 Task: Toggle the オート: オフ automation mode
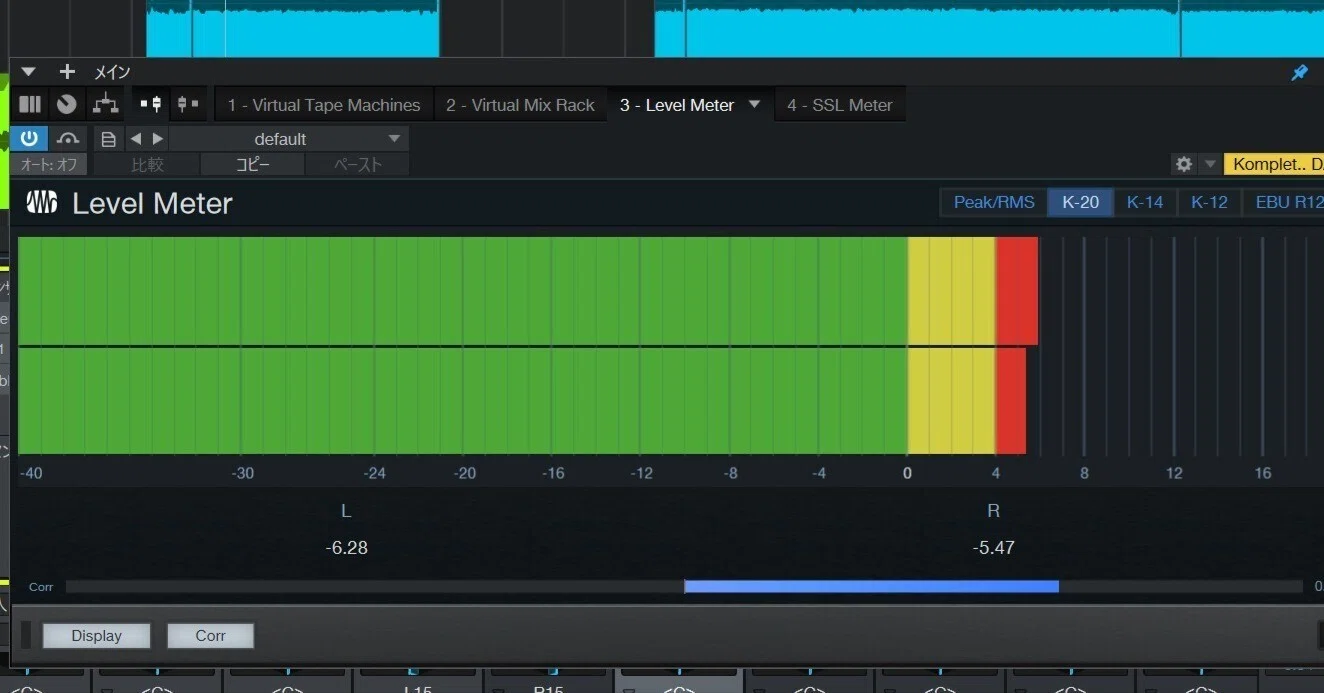point(49,165)
